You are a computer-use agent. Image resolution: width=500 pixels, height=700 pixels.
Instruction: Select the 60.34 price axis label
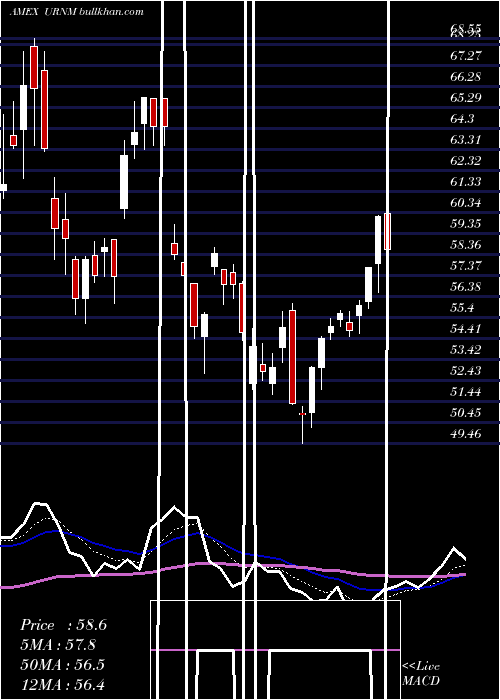tap(466, 202)
